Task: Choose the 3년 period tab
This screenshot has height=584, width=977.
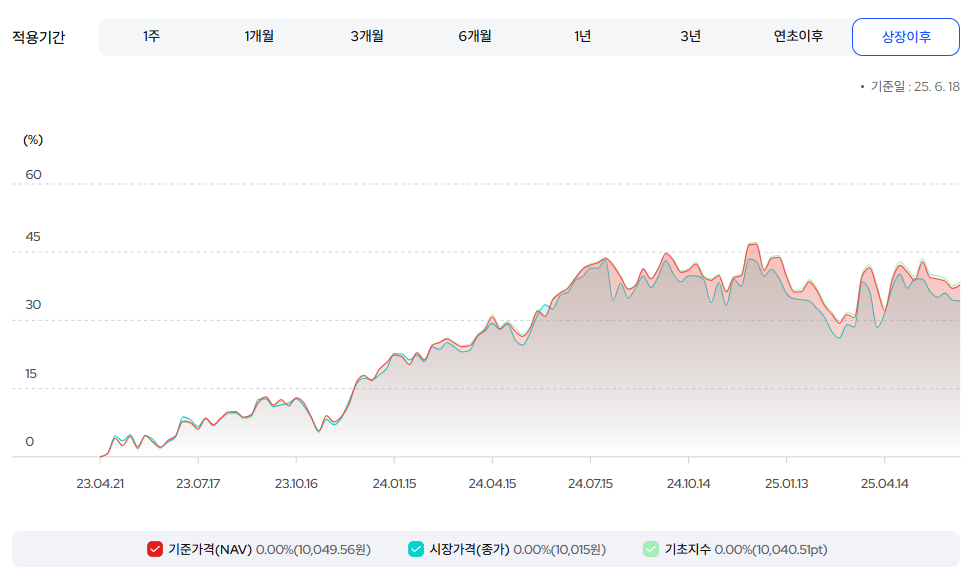Action: point(690,37)
